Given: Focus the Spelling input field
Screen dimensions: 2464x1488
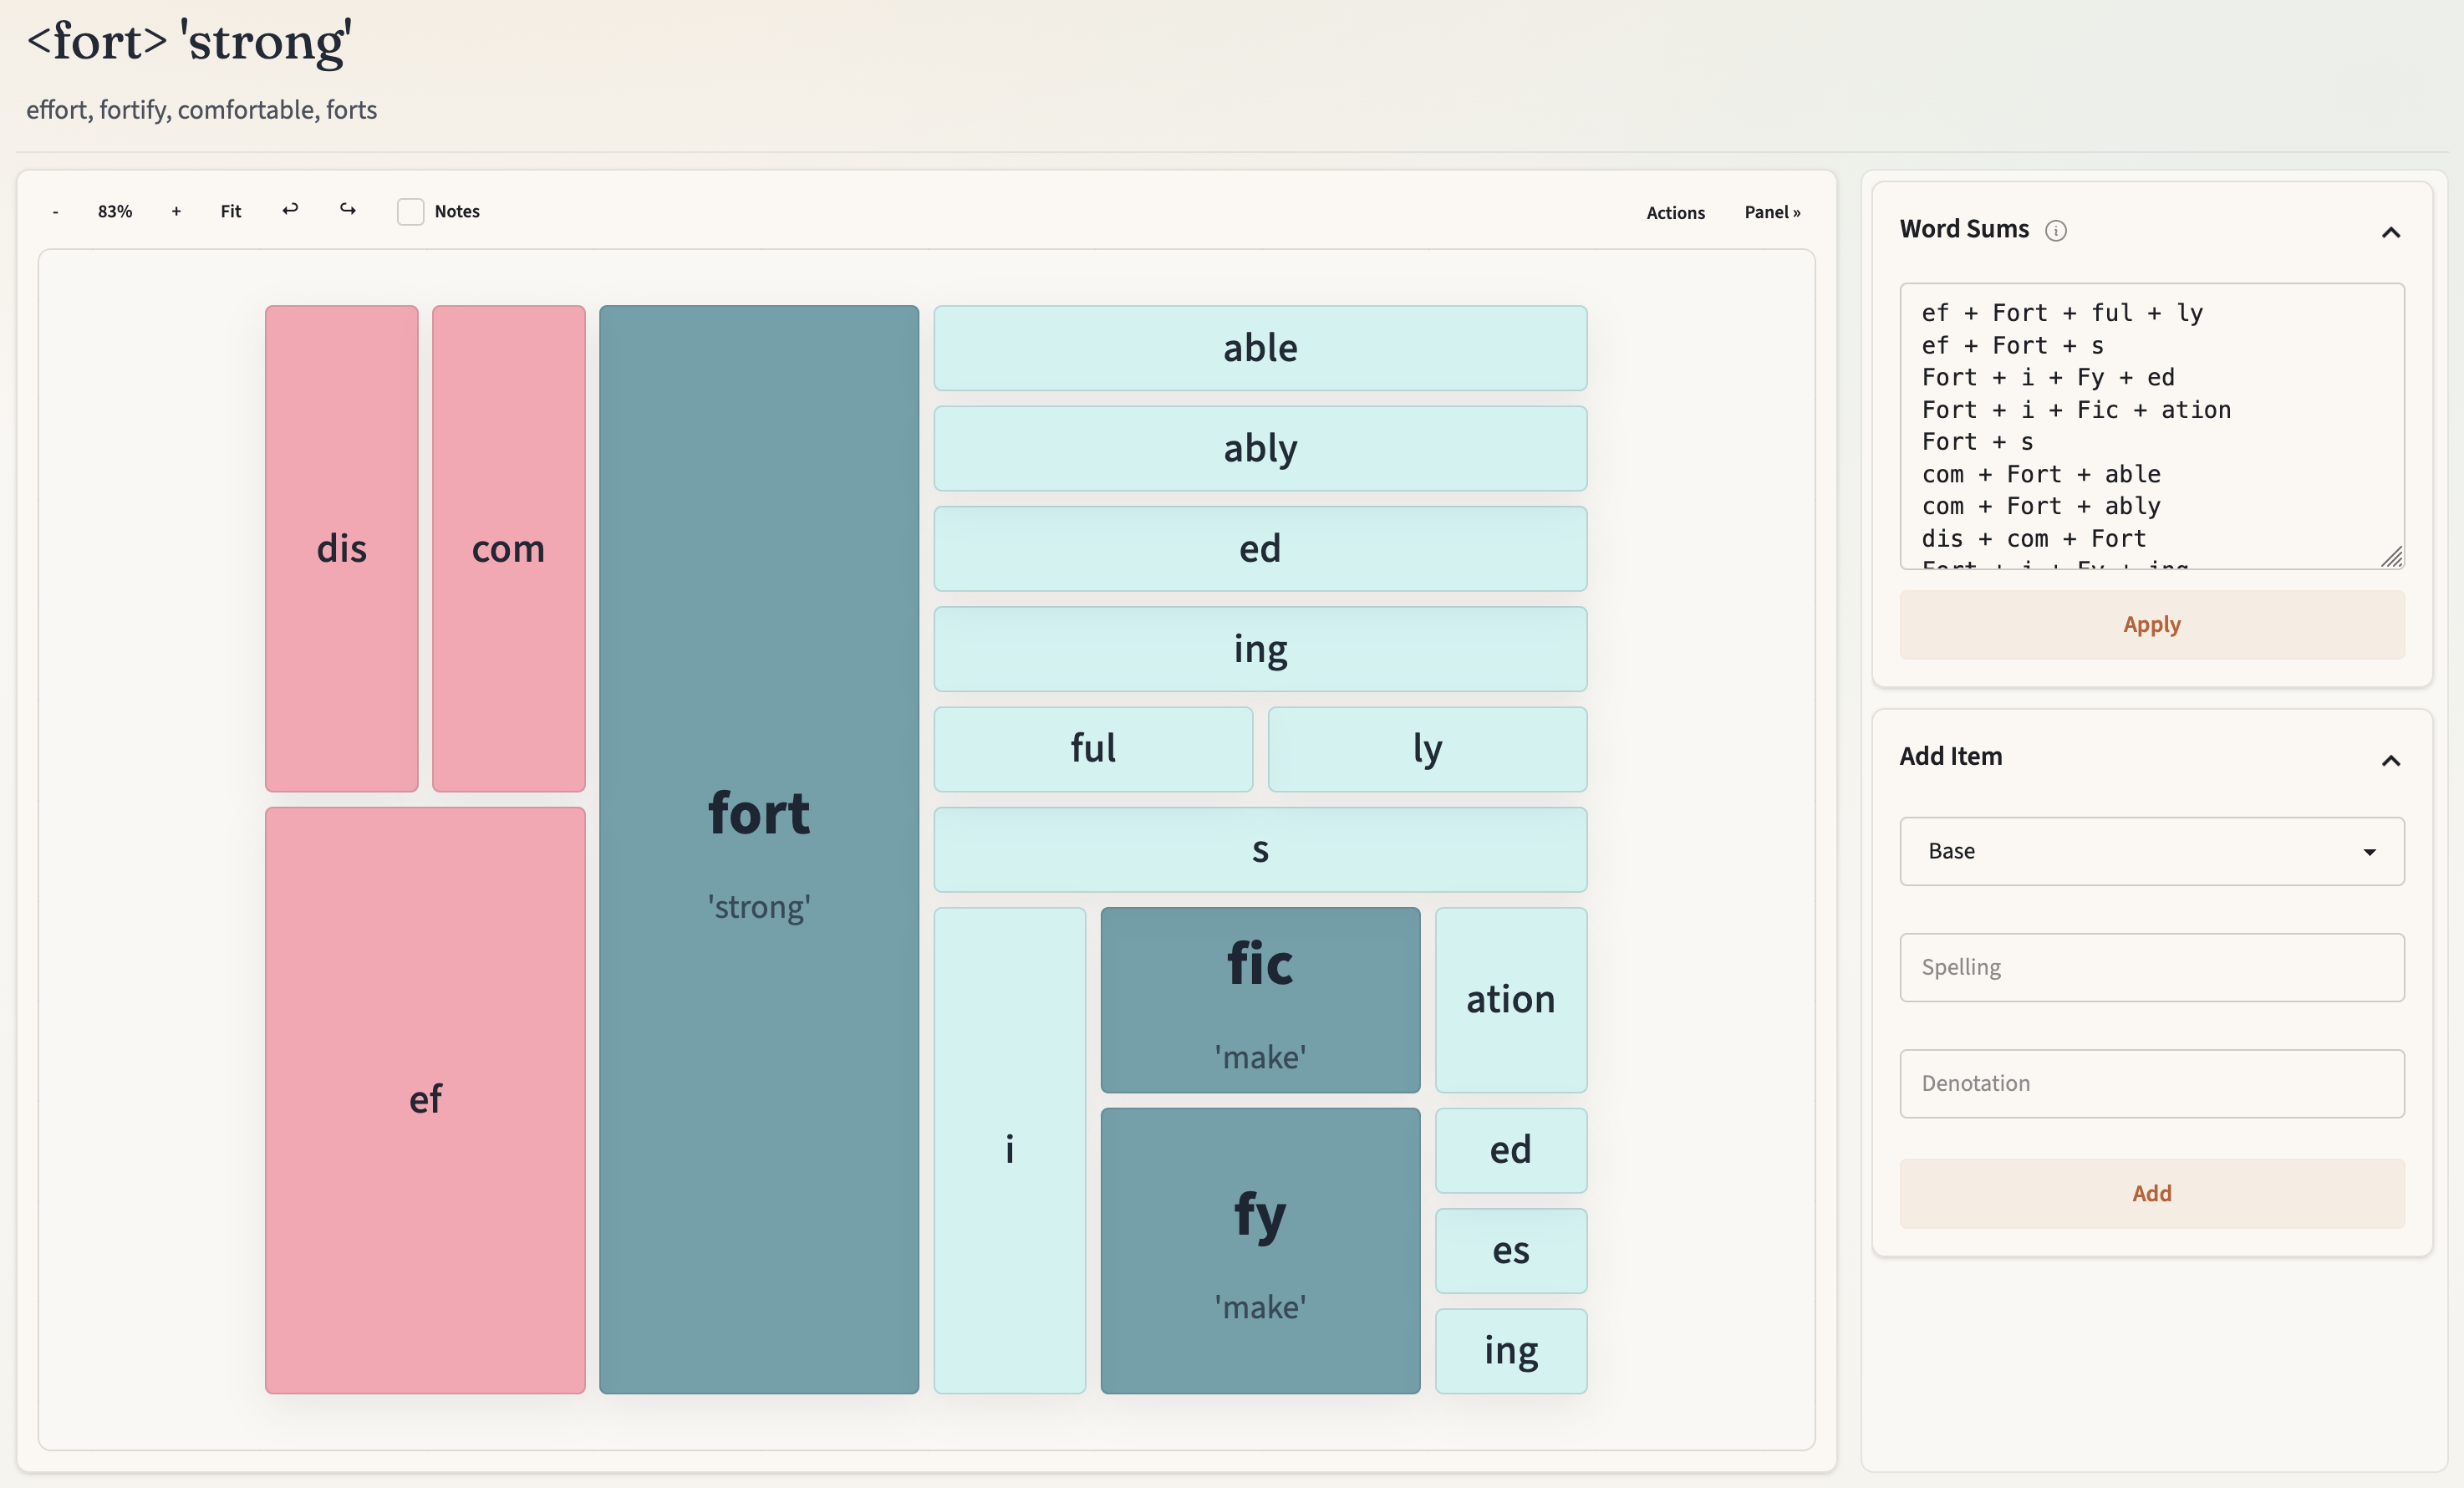Looking at the screenshot, I should pyautogui.click(x=2152, y=967).
